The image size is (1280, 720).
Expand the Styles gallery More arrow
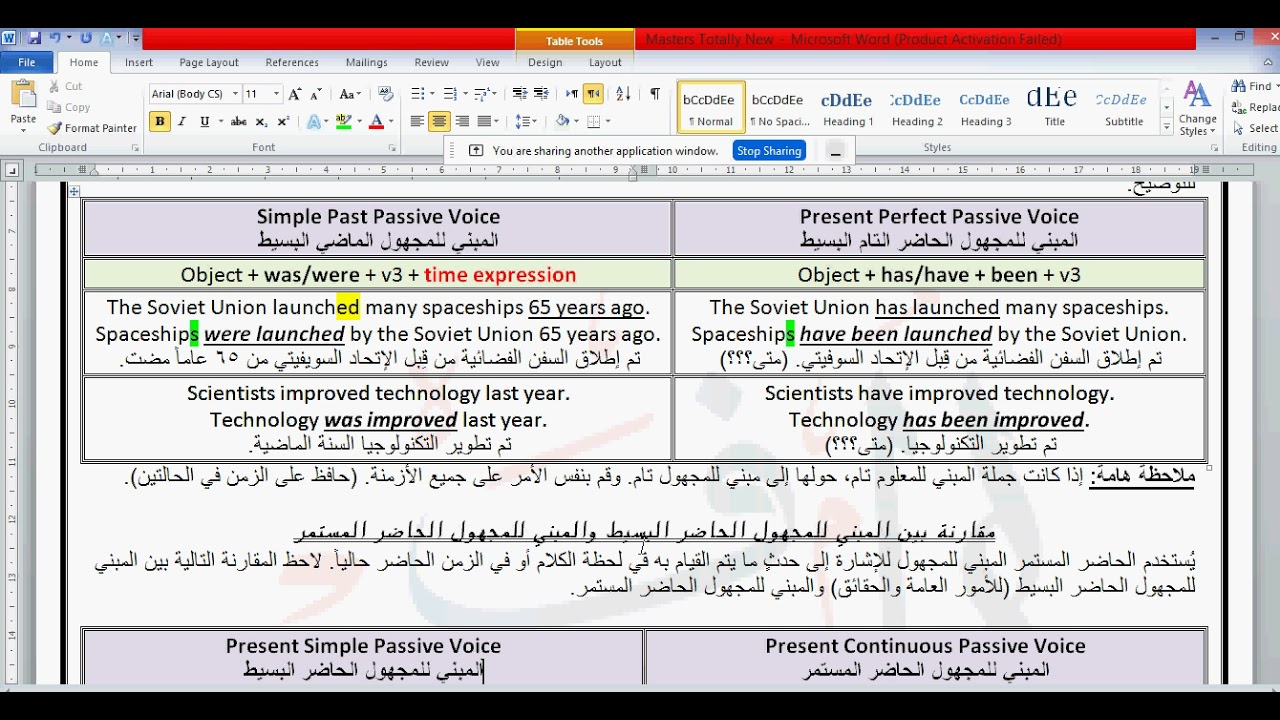pos(1167,128)
